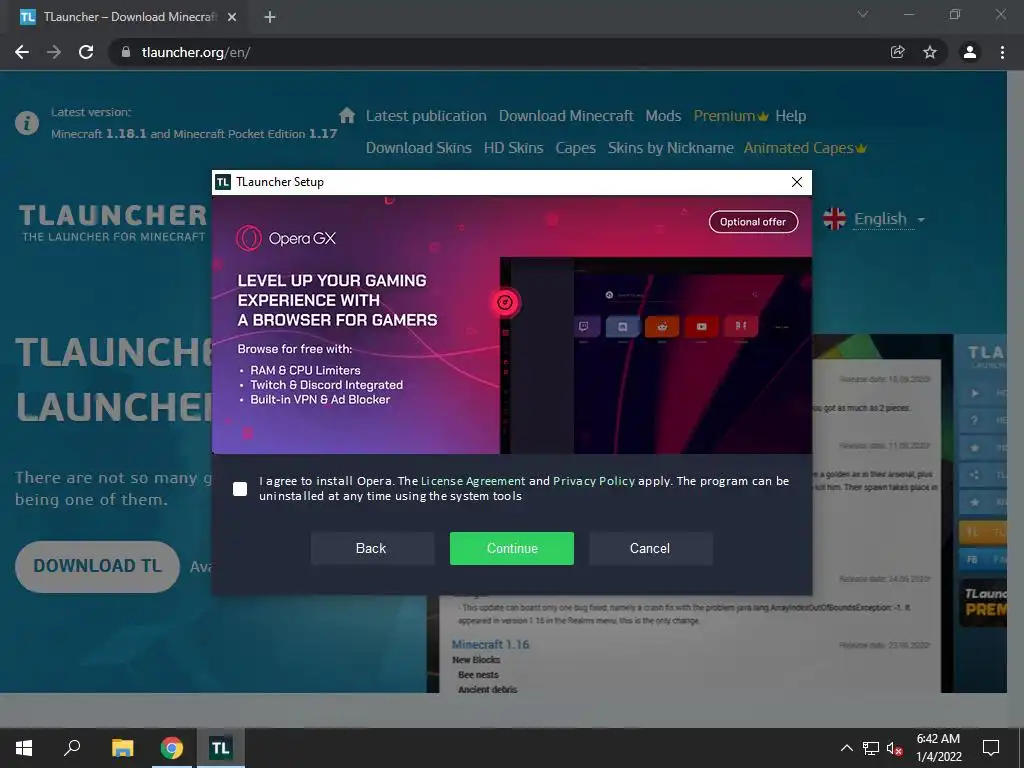This screenshot has height=768, width=1024.
Task: Click the TLauncher Setup title bar icon
Action: click(223, 182)
